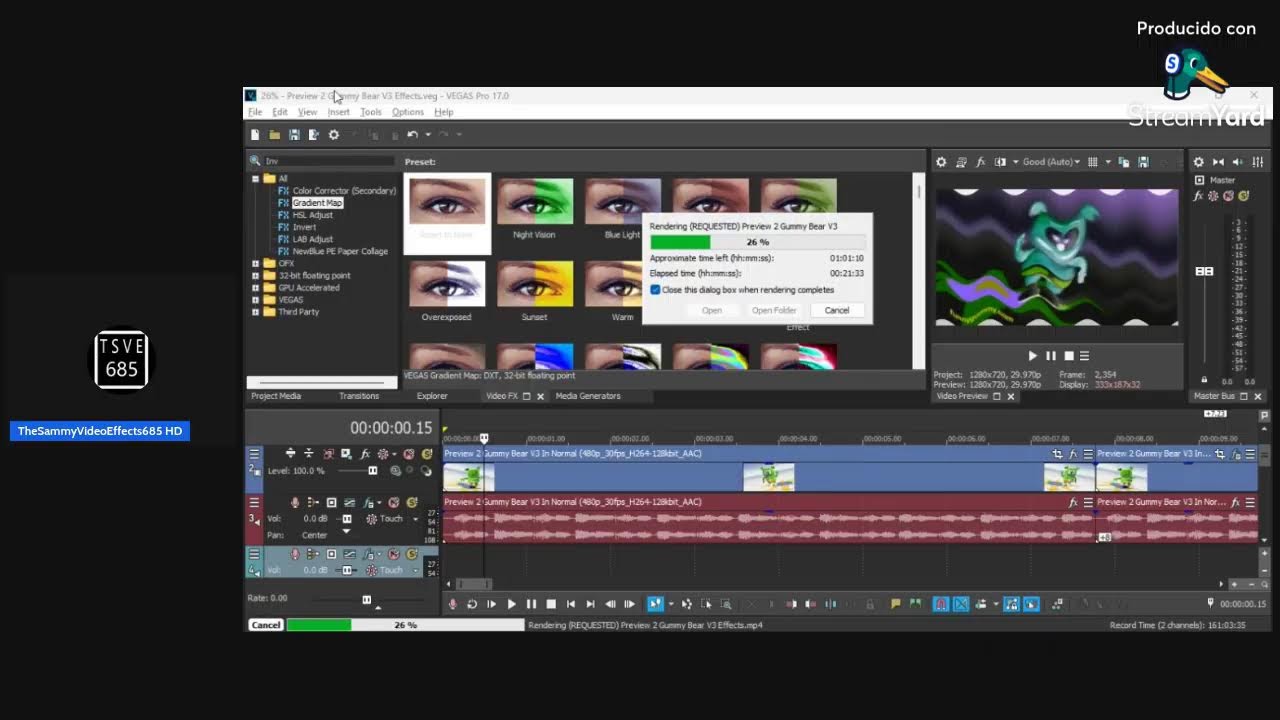The height and width of the screenshot is (720, 1280).
Task: Click the timeline transport Stop button
Action: (551, 604)
